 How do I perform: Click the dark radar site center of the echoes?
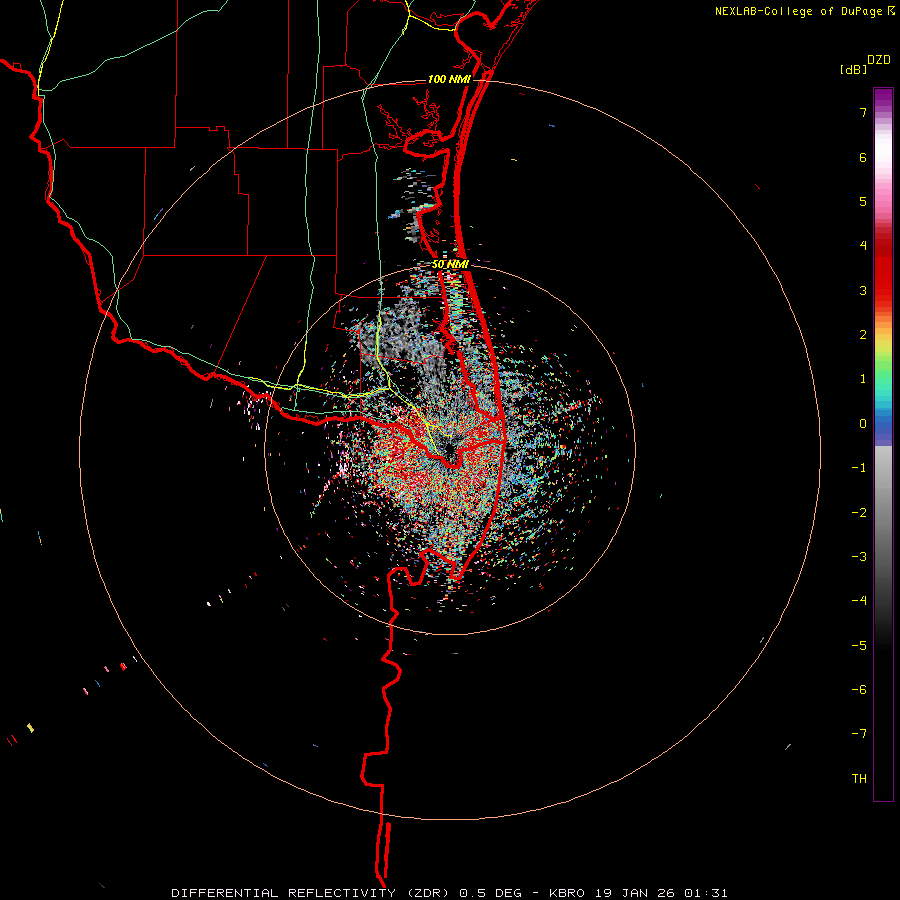point(449,451)
